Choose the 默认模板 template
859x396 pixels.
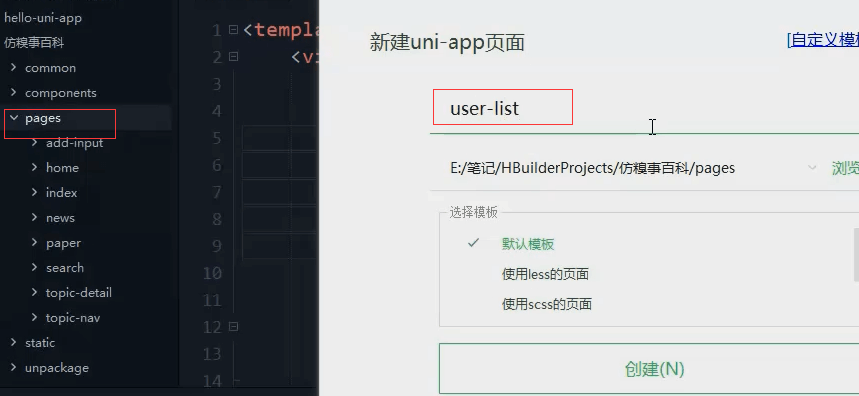tap(528, 244)
